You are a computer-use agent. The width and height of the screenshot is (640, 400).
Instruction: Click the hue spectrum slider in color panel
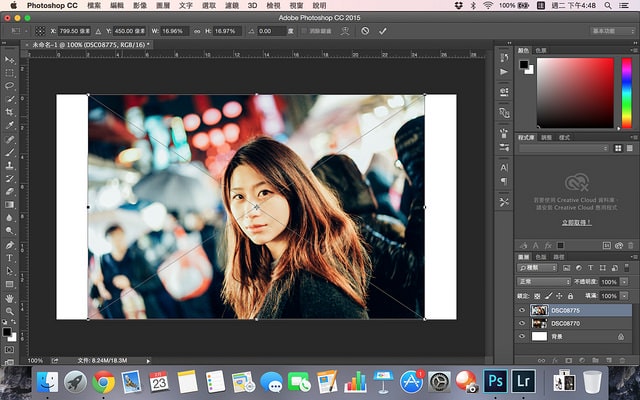(x=626, y=92)
